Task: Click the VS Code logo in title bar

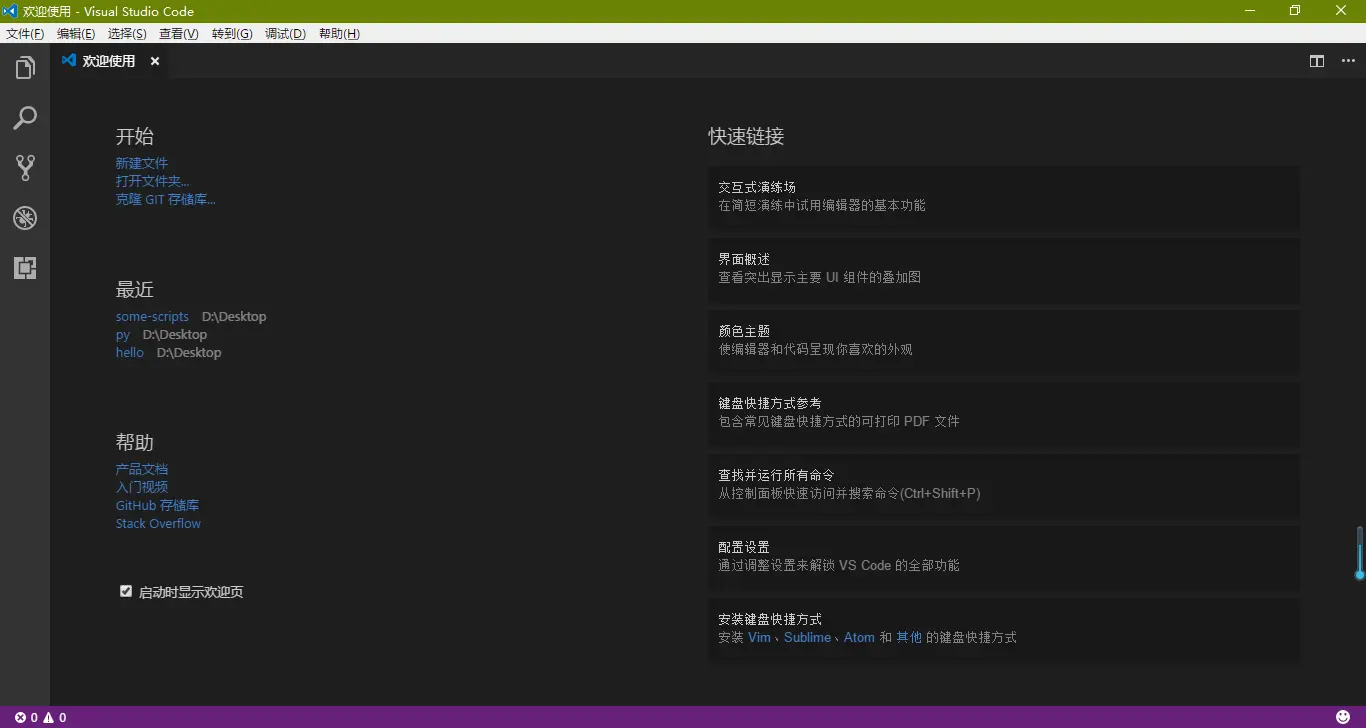Action: point(10,11)
